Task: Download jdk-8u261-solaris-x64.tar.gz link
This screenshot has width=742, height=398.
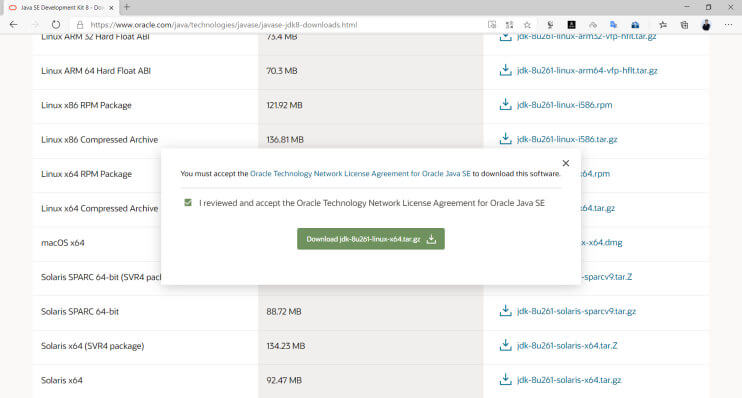Action: coord(569,380)
